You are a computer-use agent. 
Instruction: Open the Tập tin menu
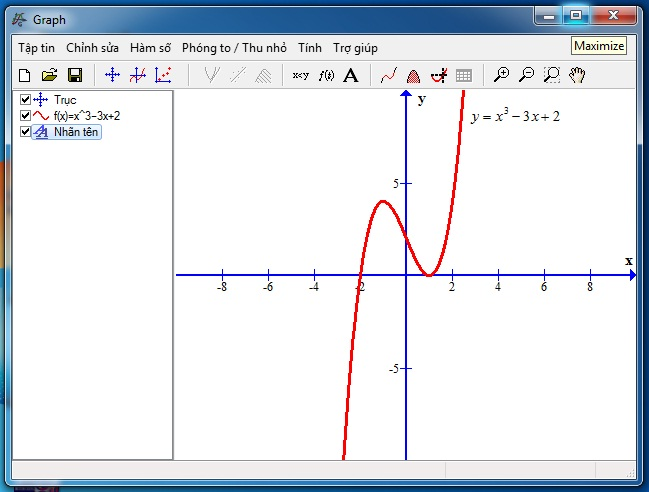point(36,48)
